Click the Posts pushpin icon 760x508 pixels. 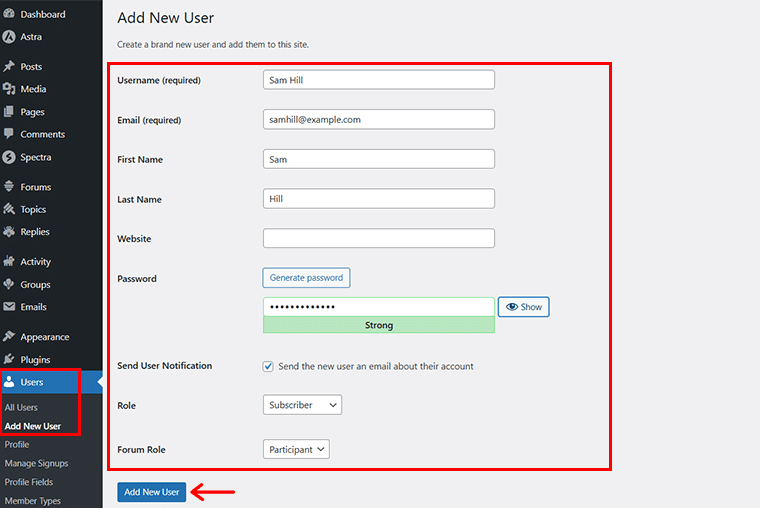(9, 66)
